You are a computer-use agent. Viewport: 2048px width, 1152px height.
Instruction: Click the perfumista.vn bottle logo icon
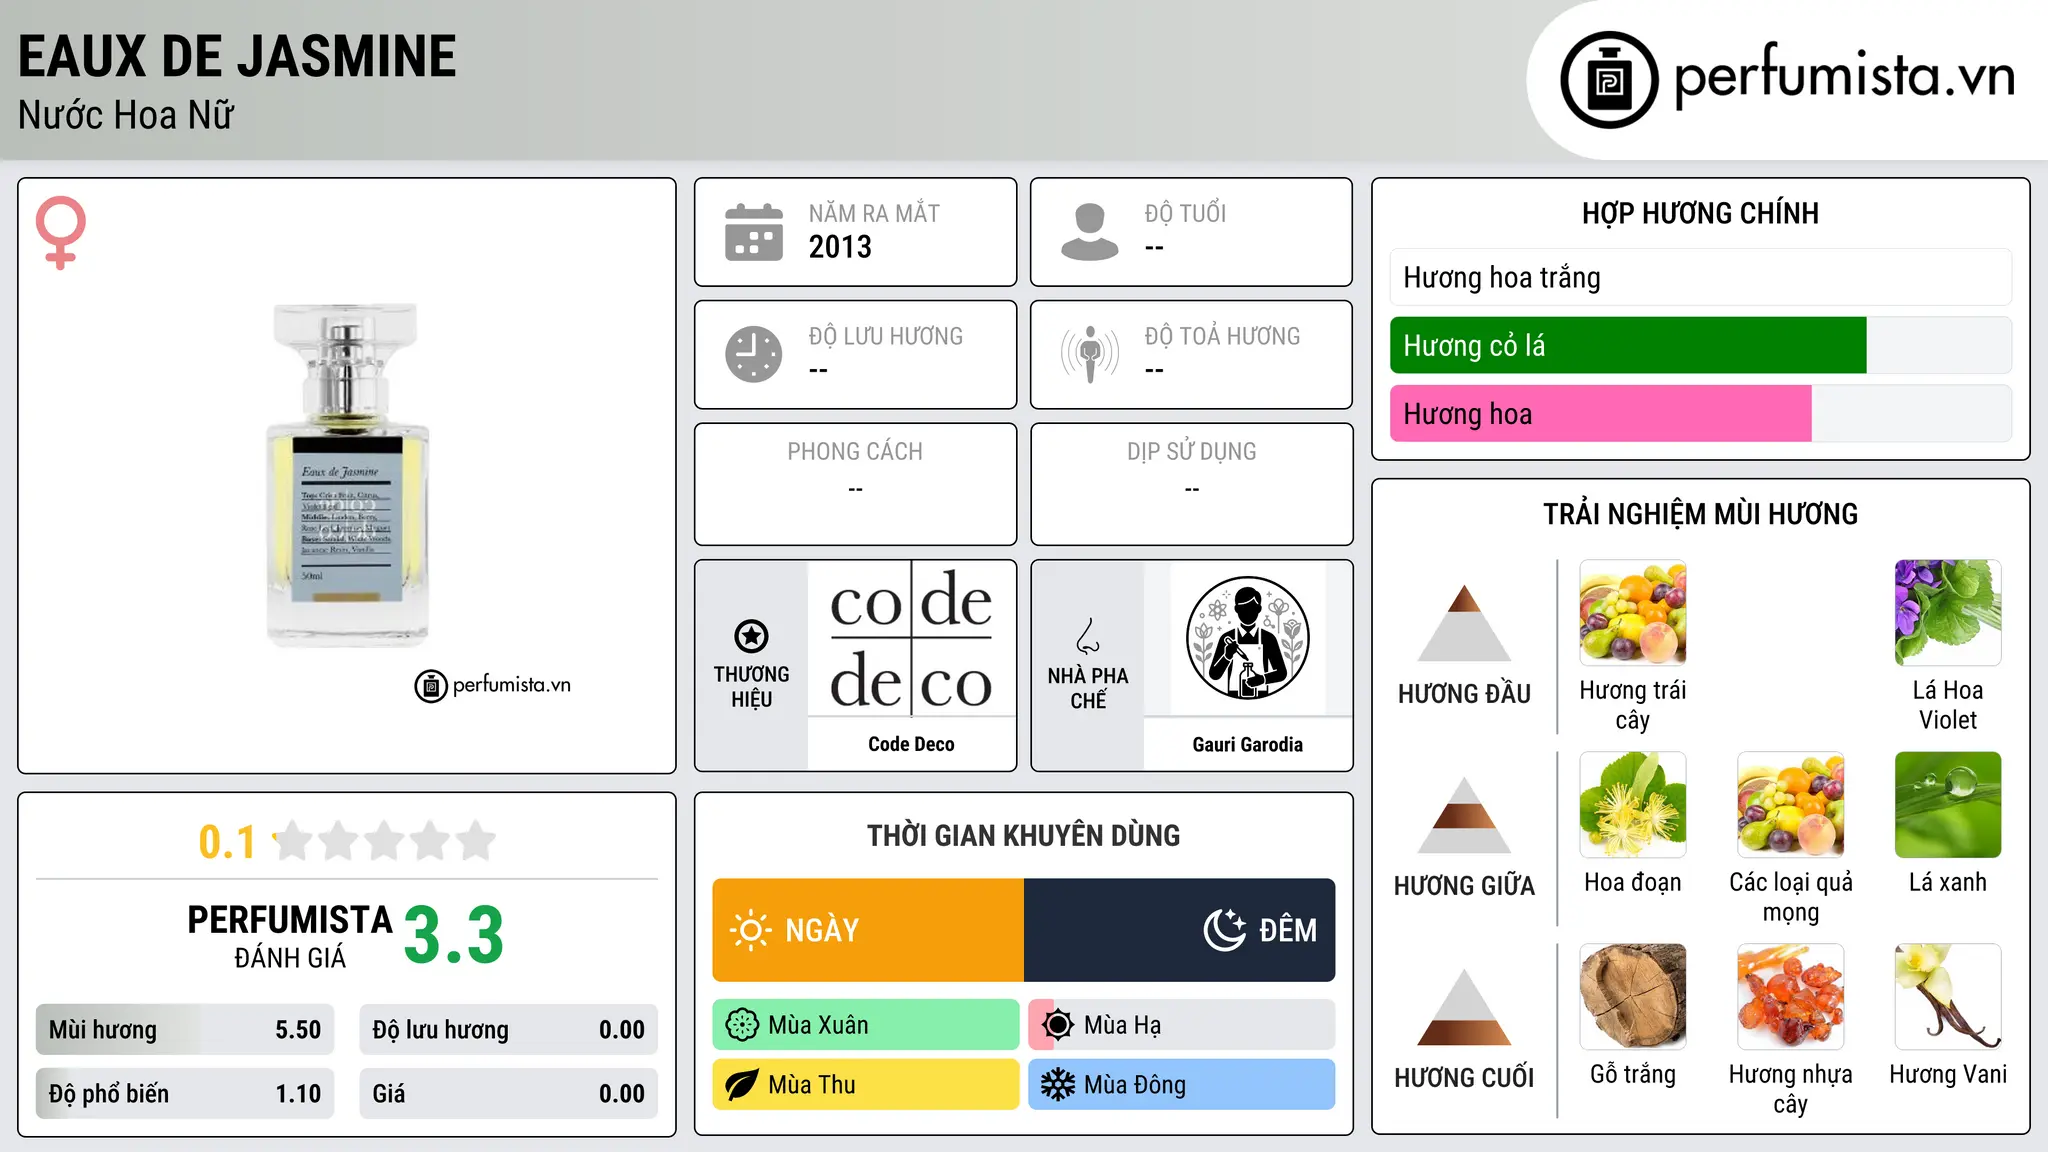coord(1609,80)
